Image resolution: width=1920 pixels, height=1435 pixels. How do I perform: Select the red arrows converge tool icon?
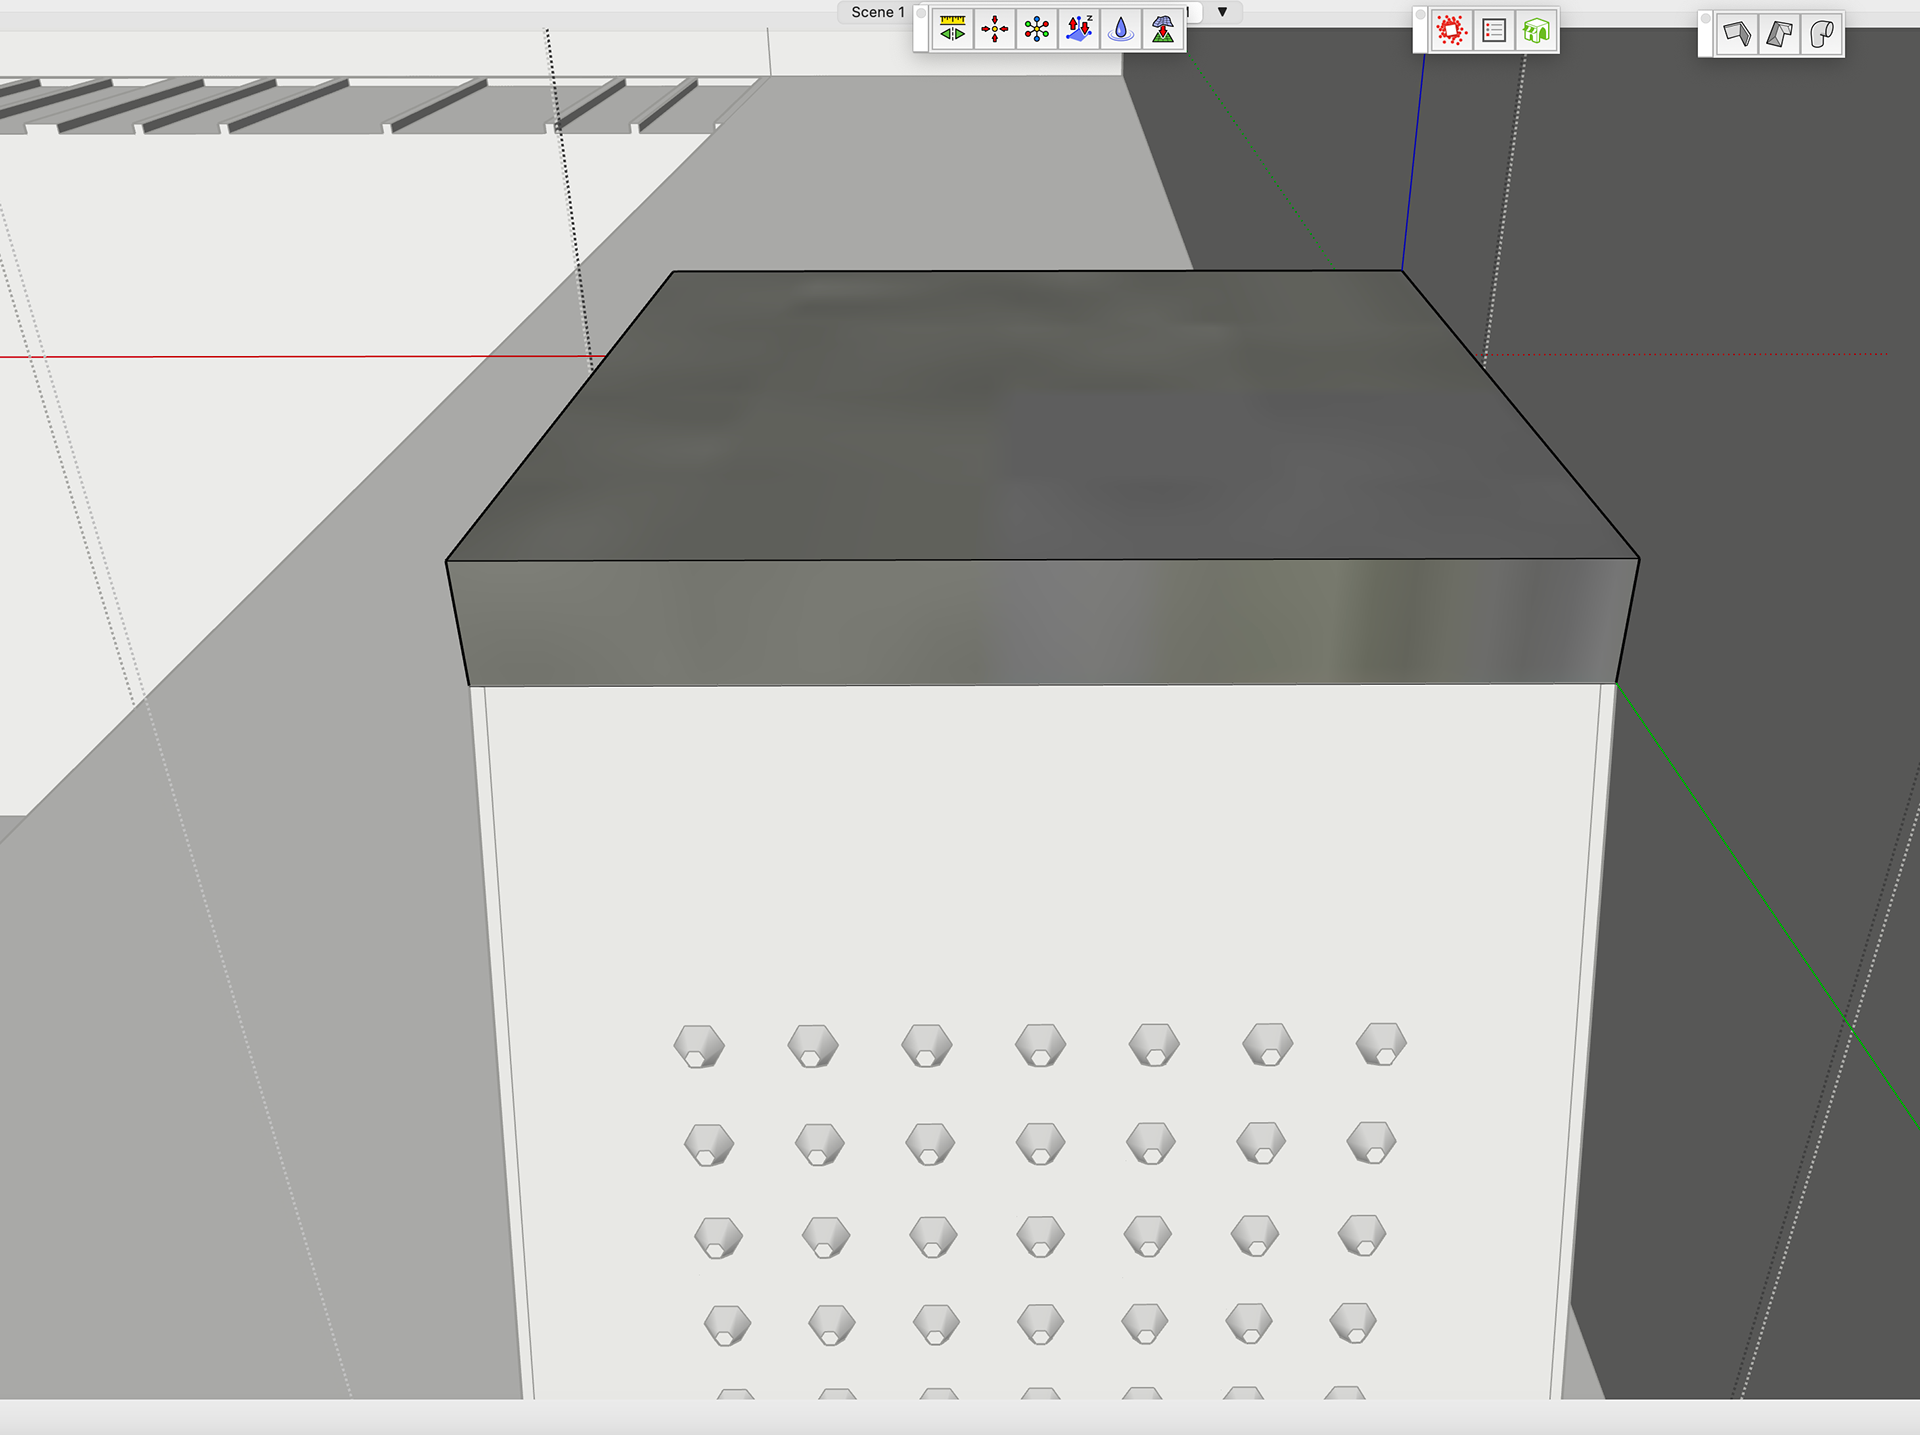(994, 30)
